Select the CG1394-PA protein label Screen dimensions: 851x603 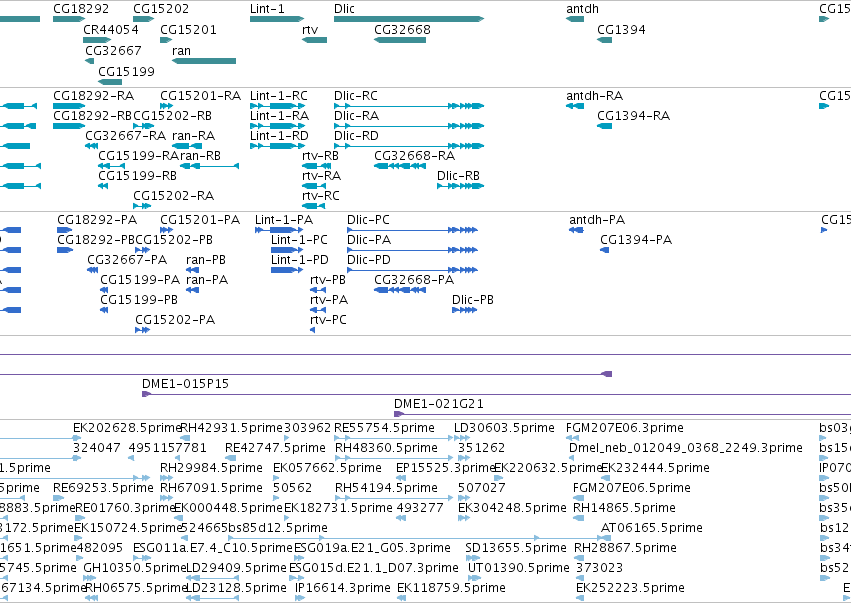(x=636, y=240)
